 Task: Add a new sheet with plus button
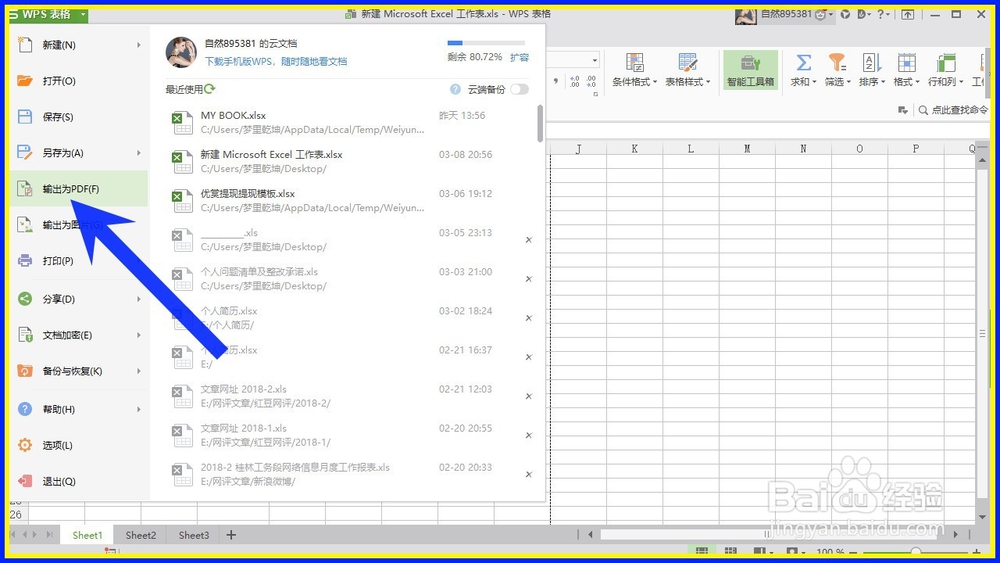pyautogui.click(x=232, y=535)
